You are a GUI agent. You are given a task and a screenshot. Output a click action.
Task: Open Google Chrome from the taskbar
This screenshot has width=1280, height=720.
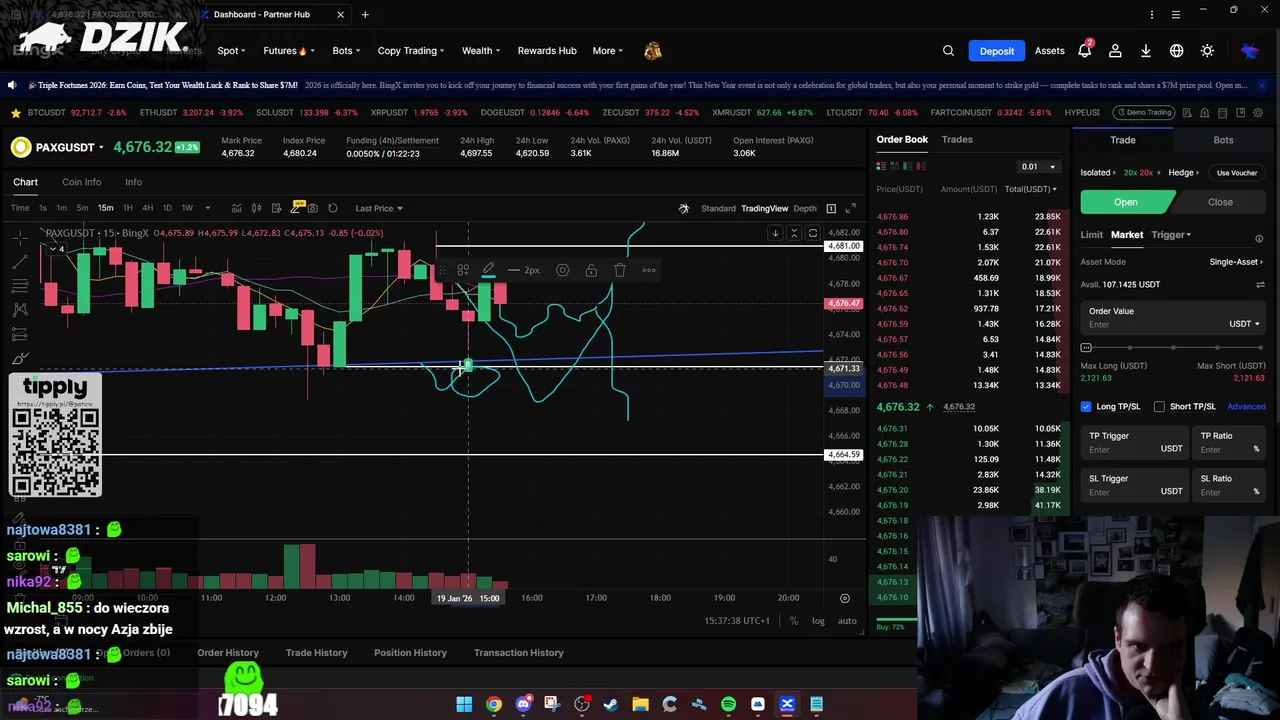[494, 704]
